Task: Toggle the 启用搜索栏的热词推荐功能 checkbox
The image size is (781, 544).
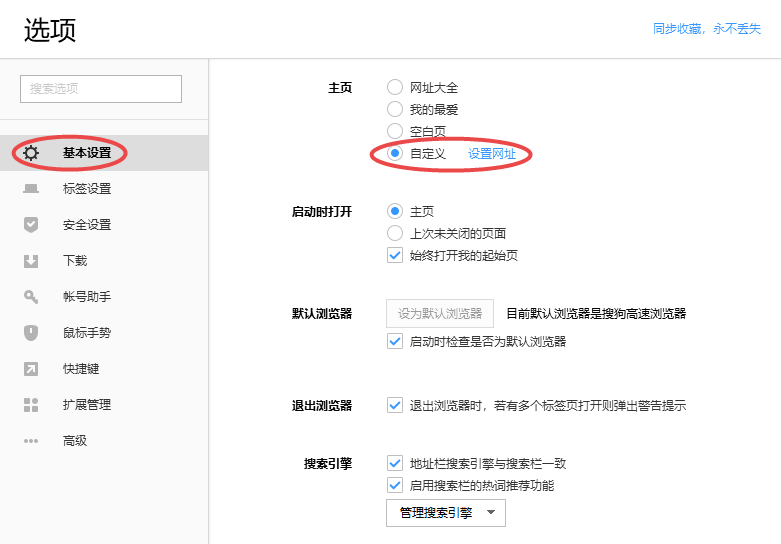Action: (395, 485)
